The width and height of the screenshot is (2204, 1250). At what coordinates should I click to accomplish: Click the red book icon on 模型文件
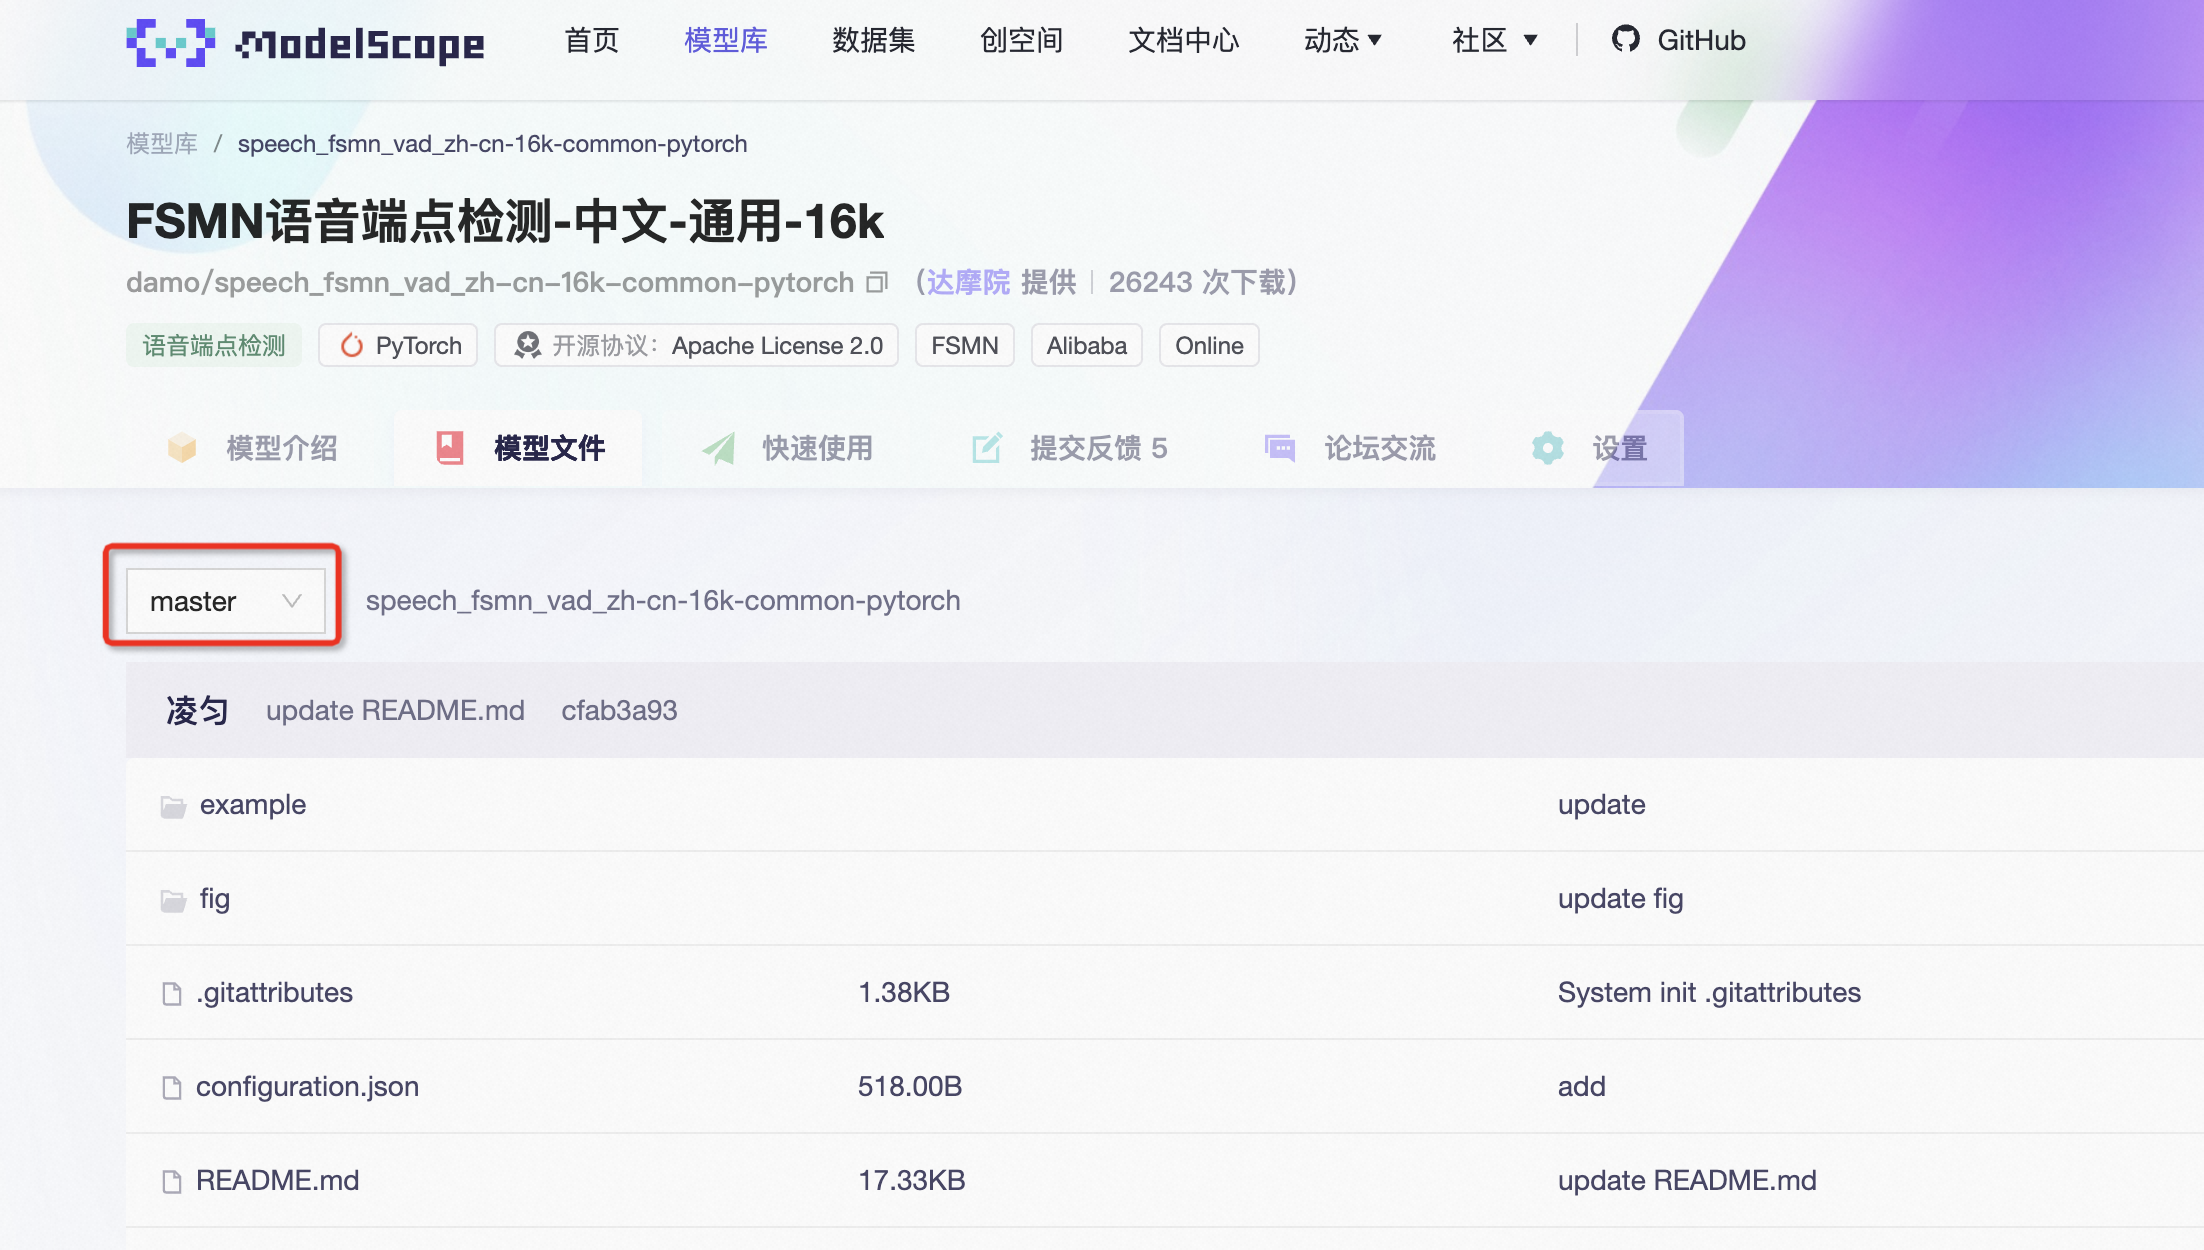click(x=450, y=448)
